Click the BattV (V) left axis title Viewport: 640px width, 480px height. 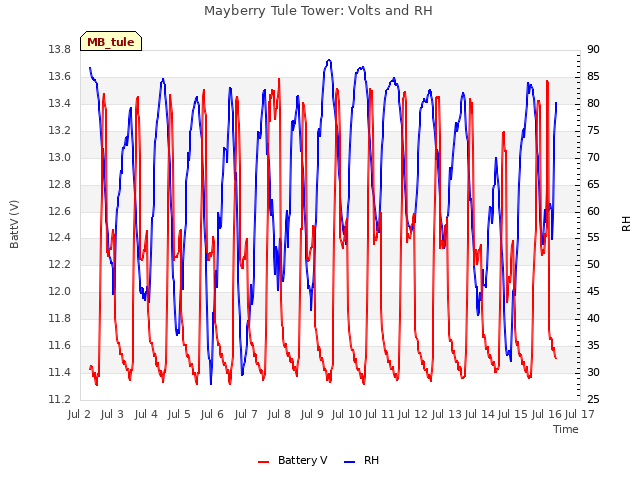14,224
